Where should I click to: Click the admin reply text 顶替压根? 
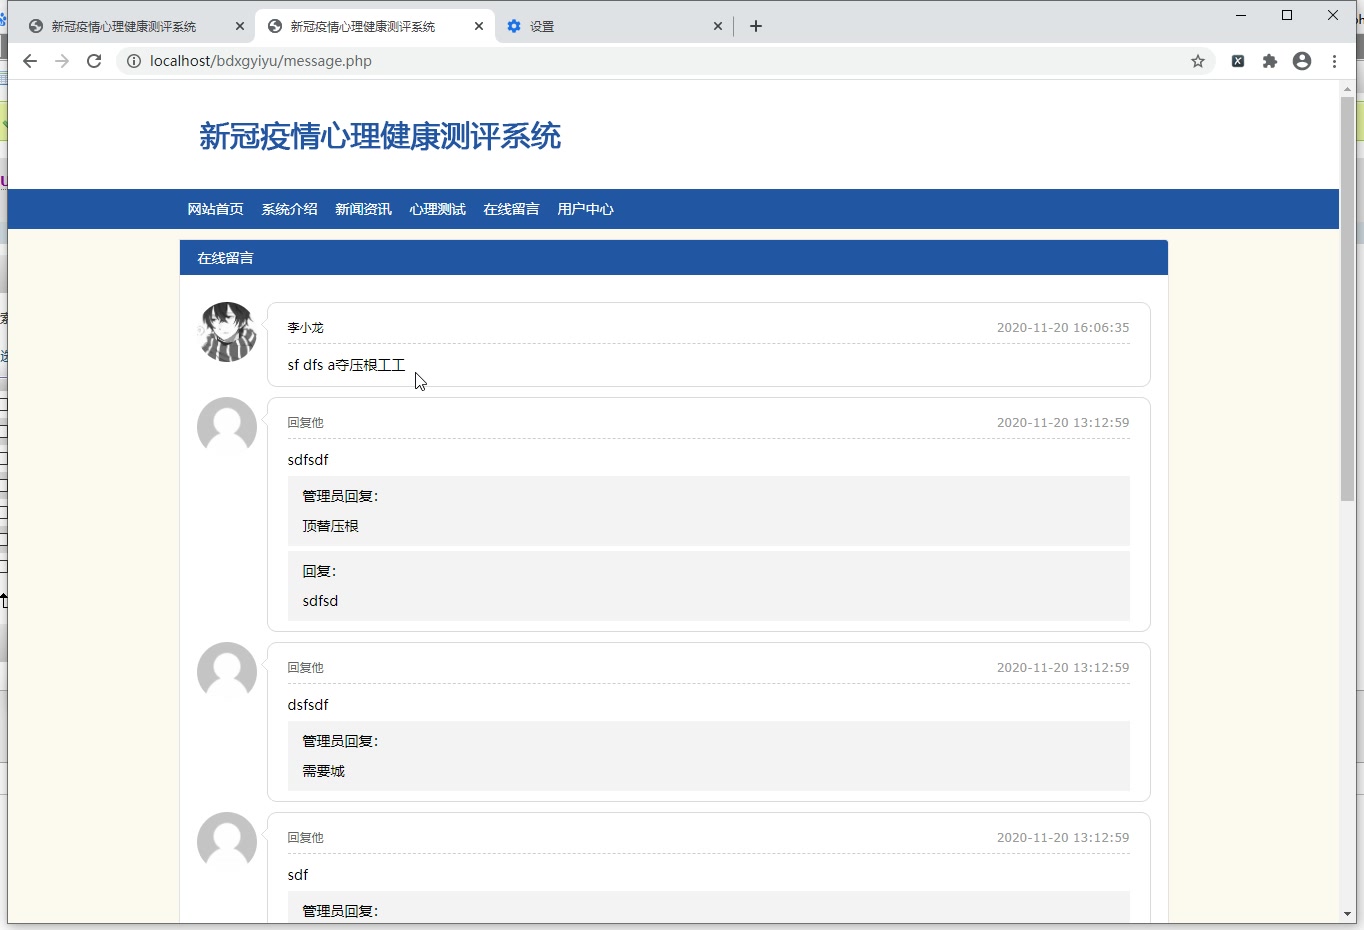click(330, 526)
